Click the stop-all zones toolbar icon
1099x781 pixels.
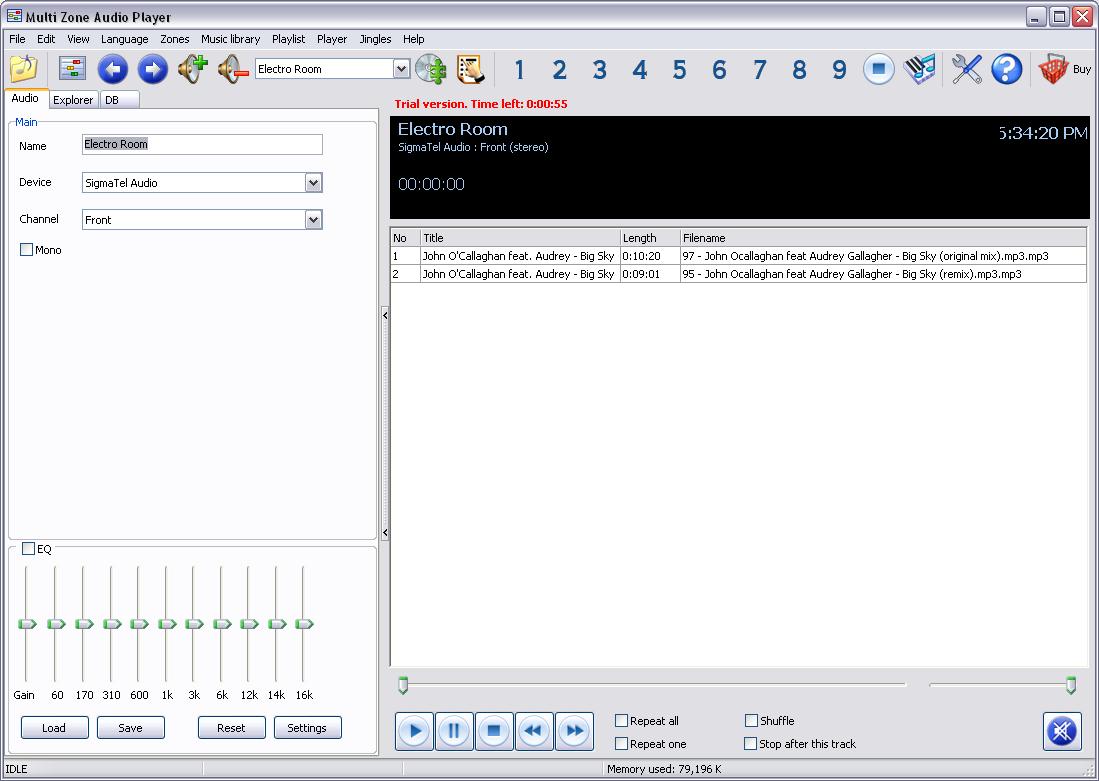click(x=878, y=69)
